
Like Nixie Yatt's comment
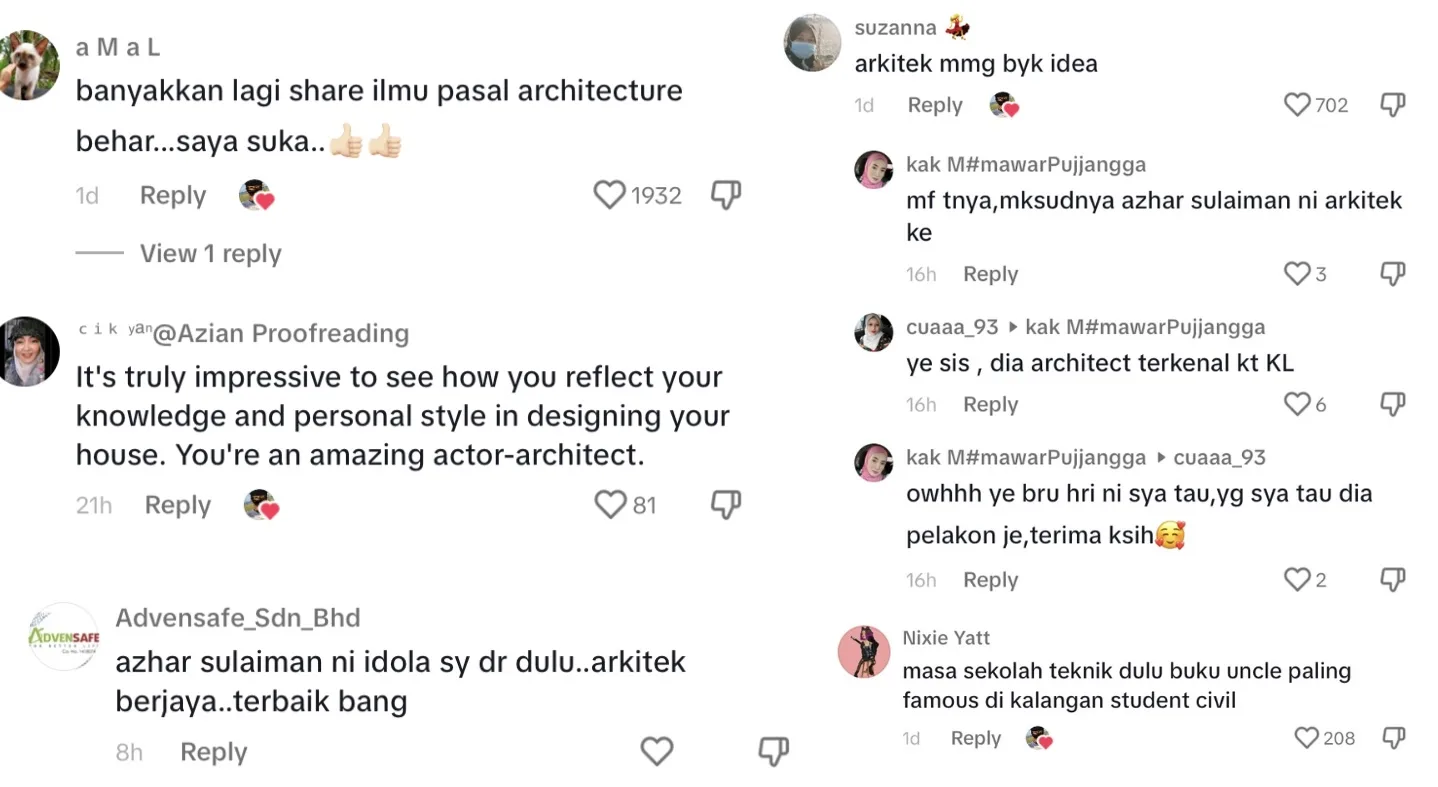[x=1307, y=738]
